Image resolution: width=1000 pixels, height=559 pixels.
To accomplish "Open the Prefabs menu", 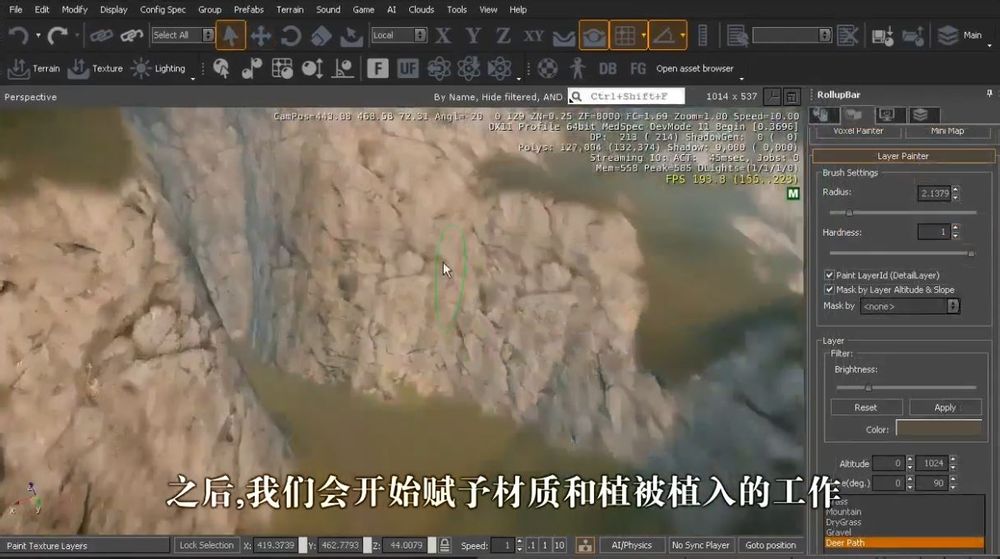I will coord(249,10).
